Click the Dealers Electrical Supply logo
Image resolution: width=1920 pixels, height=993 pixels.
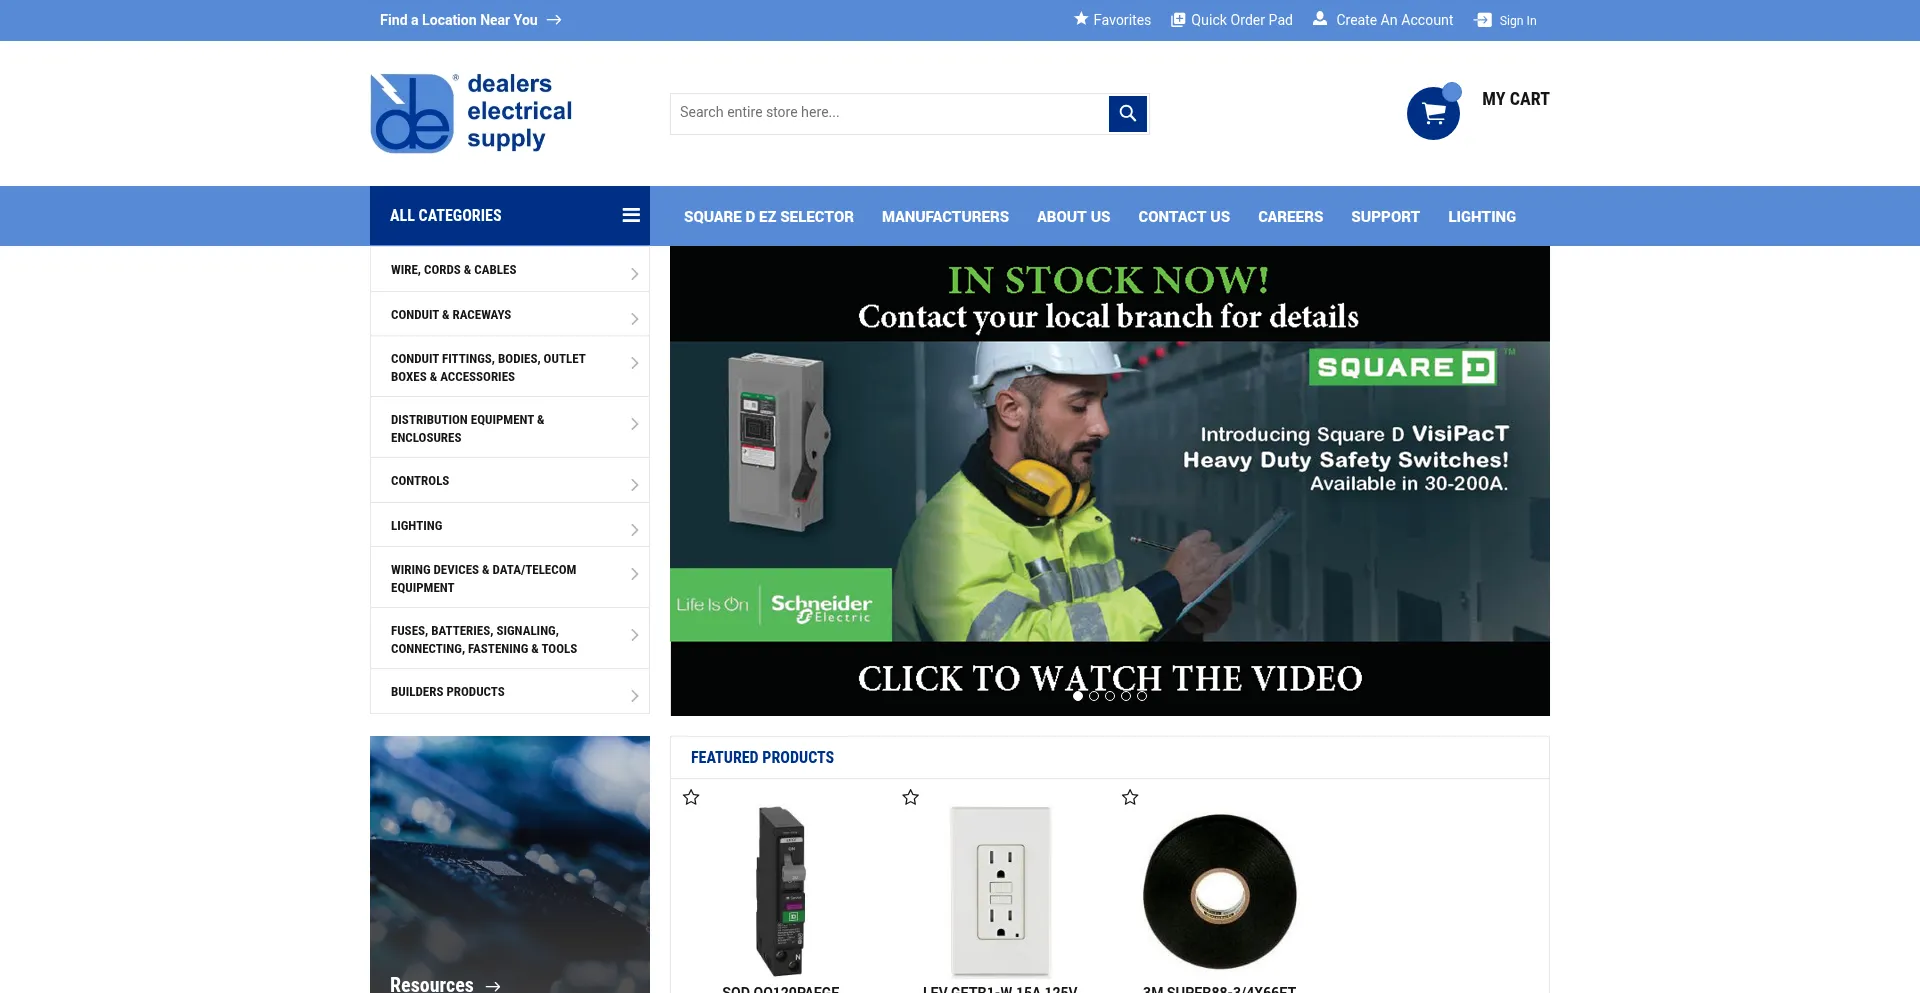471,112
